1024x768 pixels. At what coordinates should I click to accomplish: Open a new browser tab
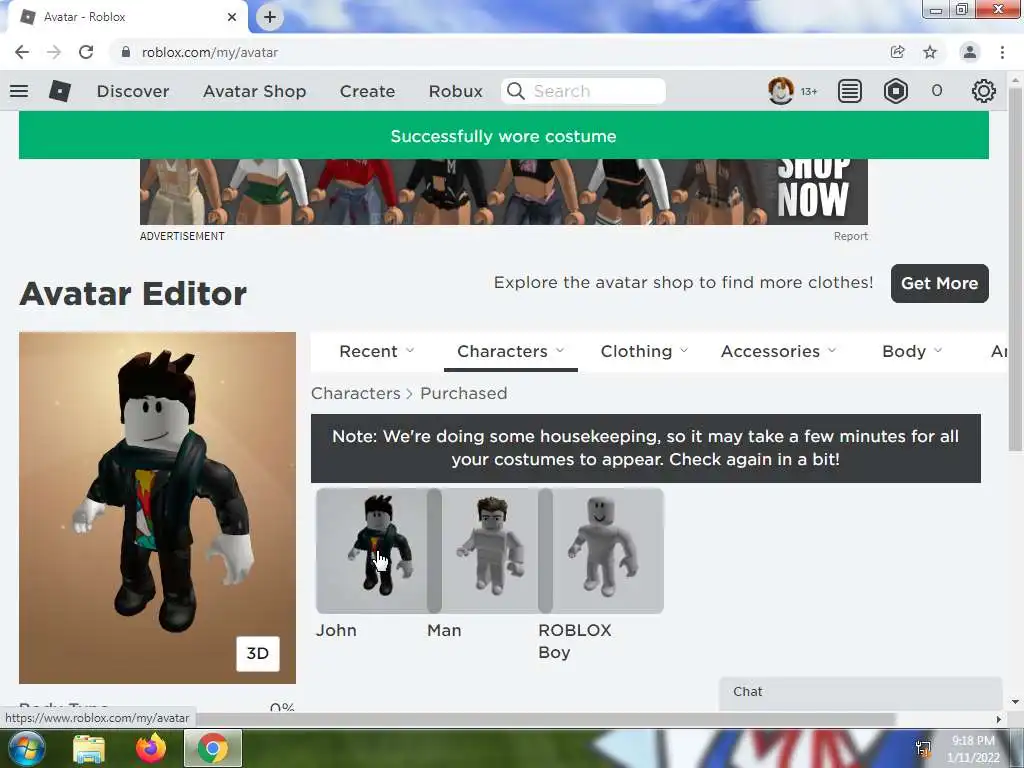tap(270, 17)
